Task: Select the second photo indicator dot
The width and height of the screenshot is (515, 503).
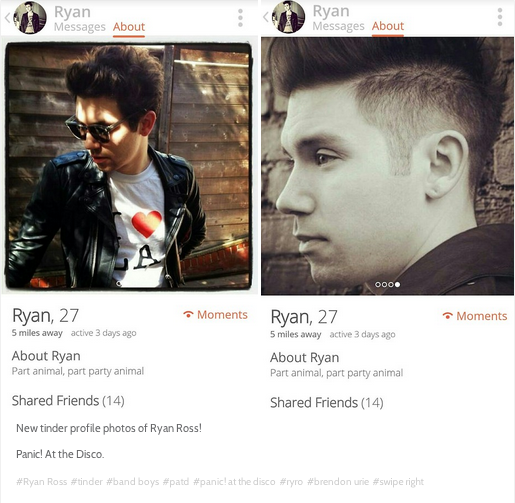Action: click(384, 285)
